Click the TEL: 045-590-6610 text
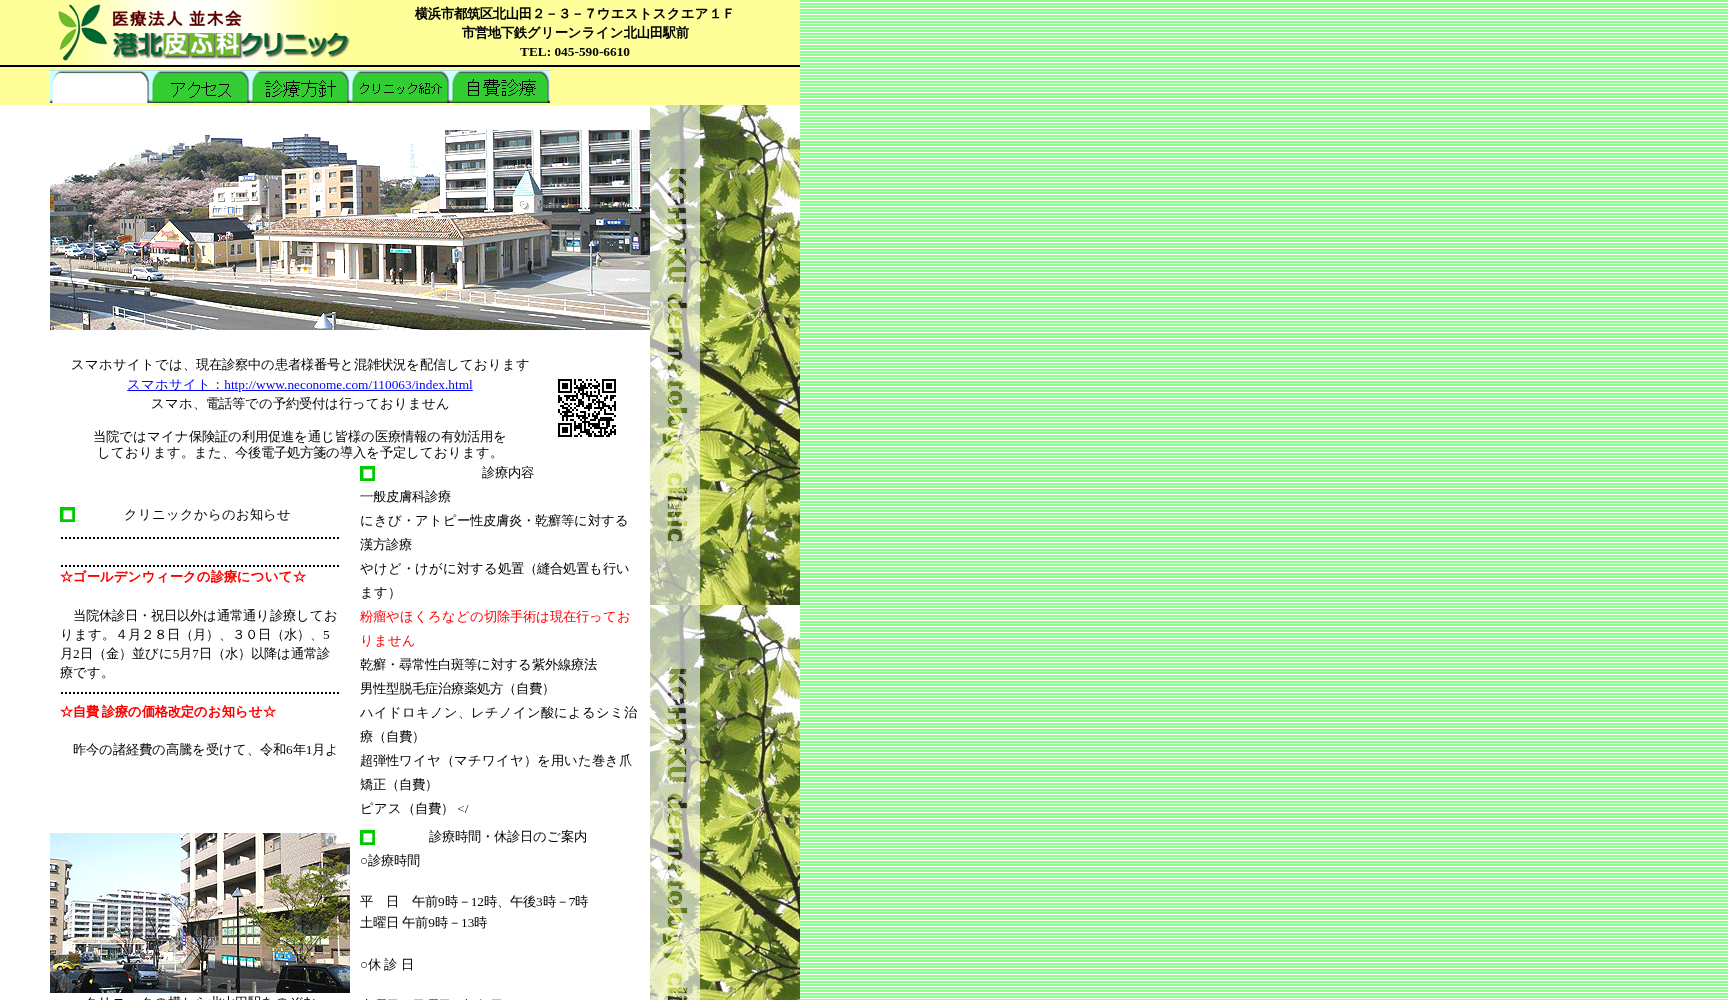Image resolution: width=1728 pixels, height=1000 pixels. tap(575, 52)
